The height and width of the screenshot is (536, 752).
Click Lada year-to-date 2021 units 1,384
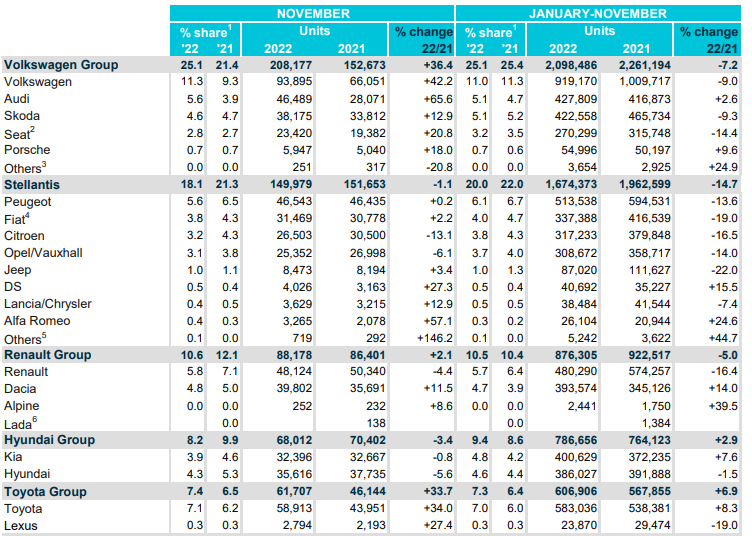point(656,423)
